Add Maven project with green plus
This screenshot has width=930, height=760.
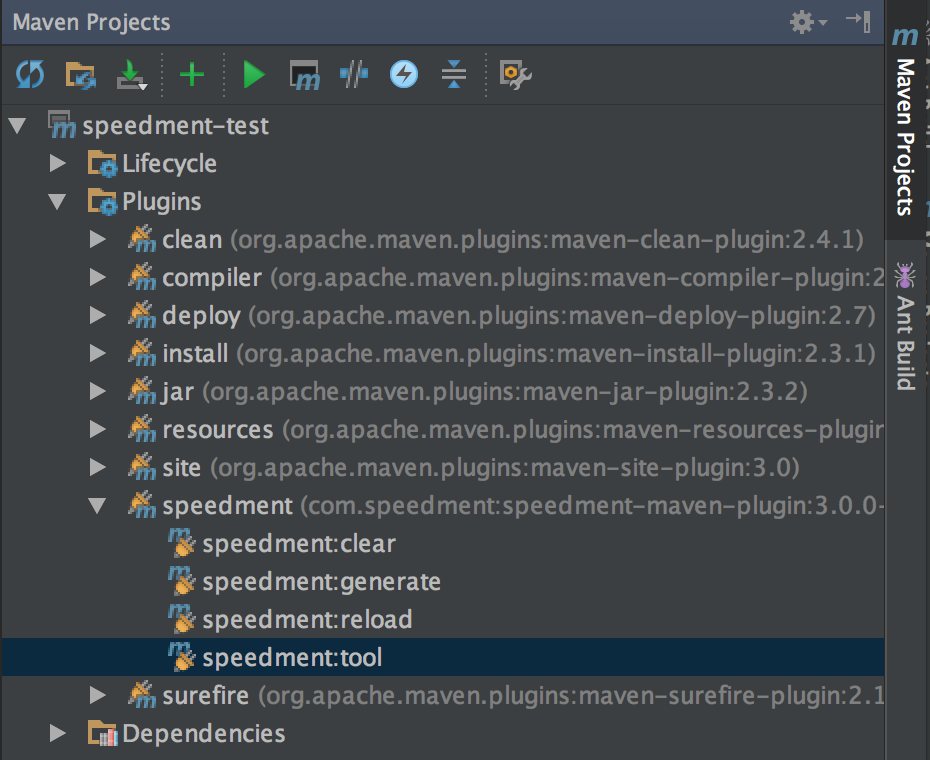192,75
